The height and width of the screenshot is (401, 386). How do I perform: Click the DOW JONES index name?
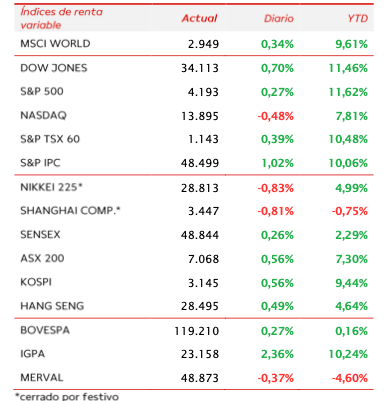click(54, 68)
